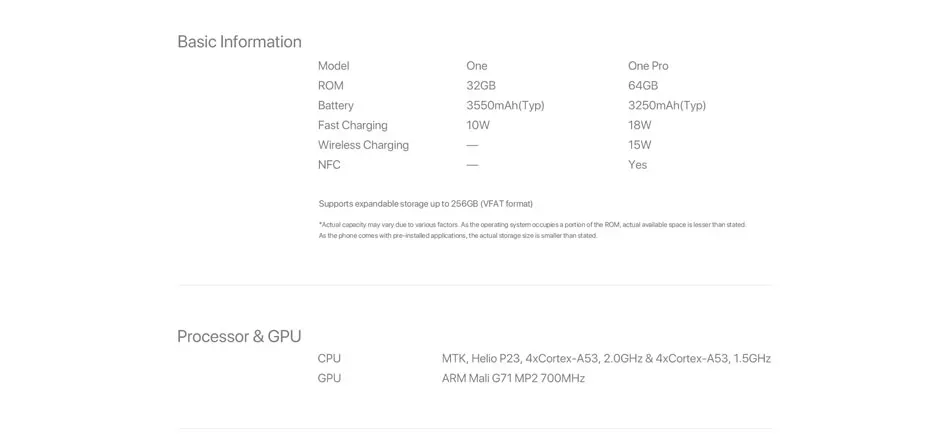The width and height of the screenshot is (950, 447).
Task: Select the One Pro column header
Action: 648,66
